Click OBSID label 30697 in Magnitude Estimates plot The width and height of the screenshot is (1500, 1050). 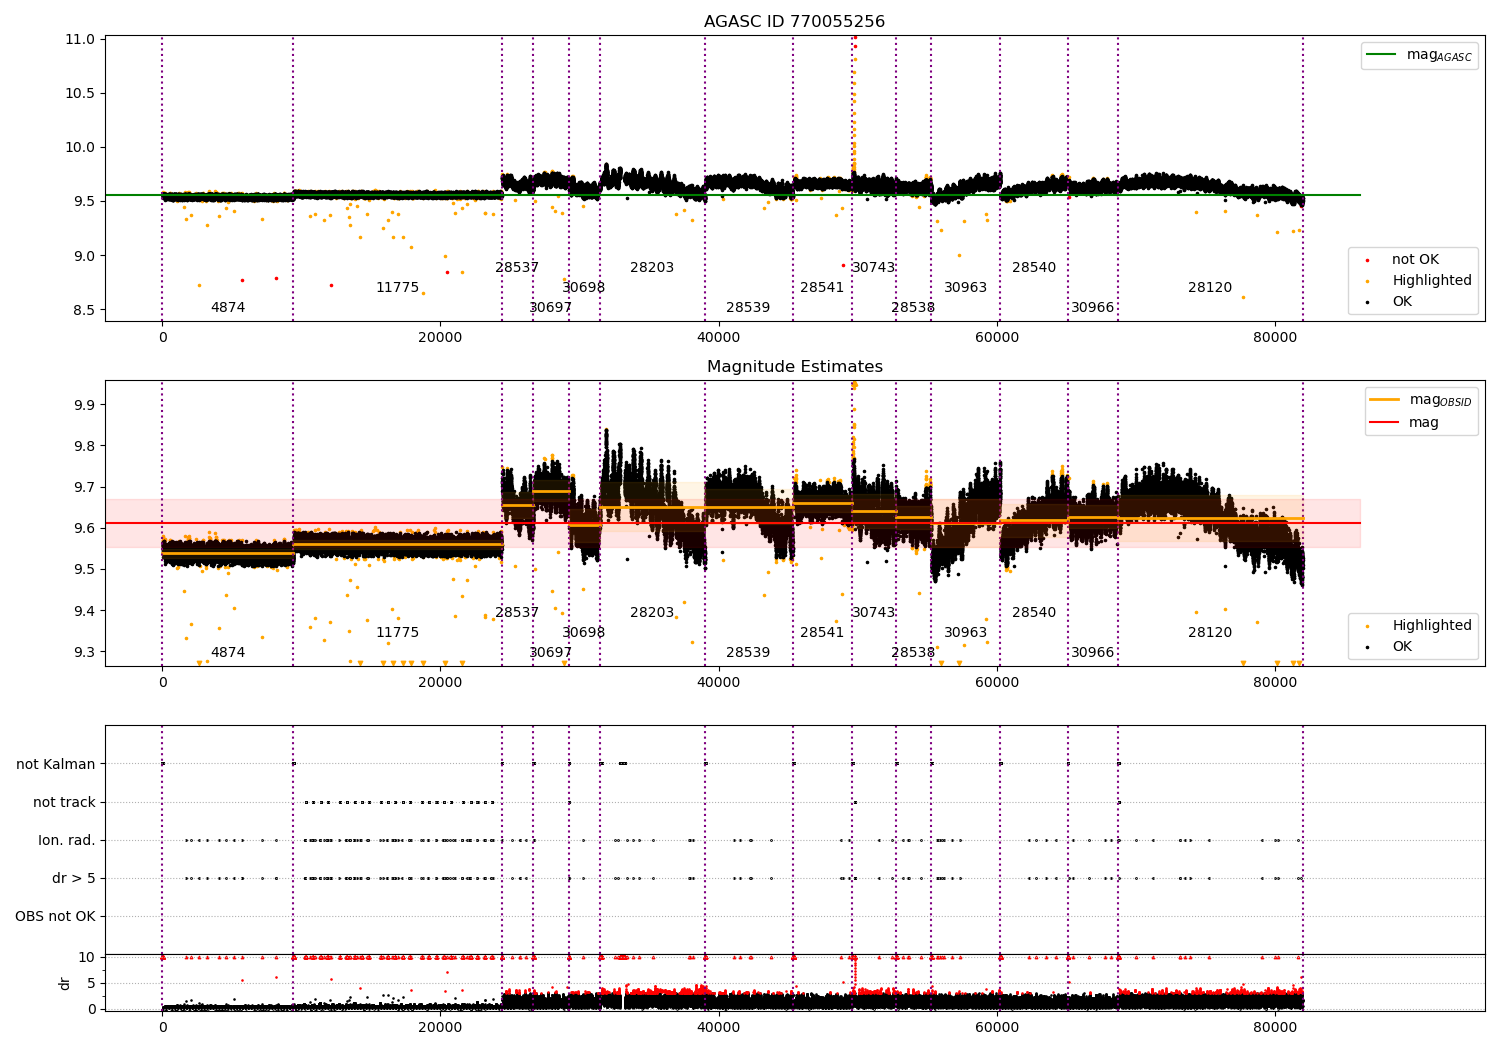(550, 652)
